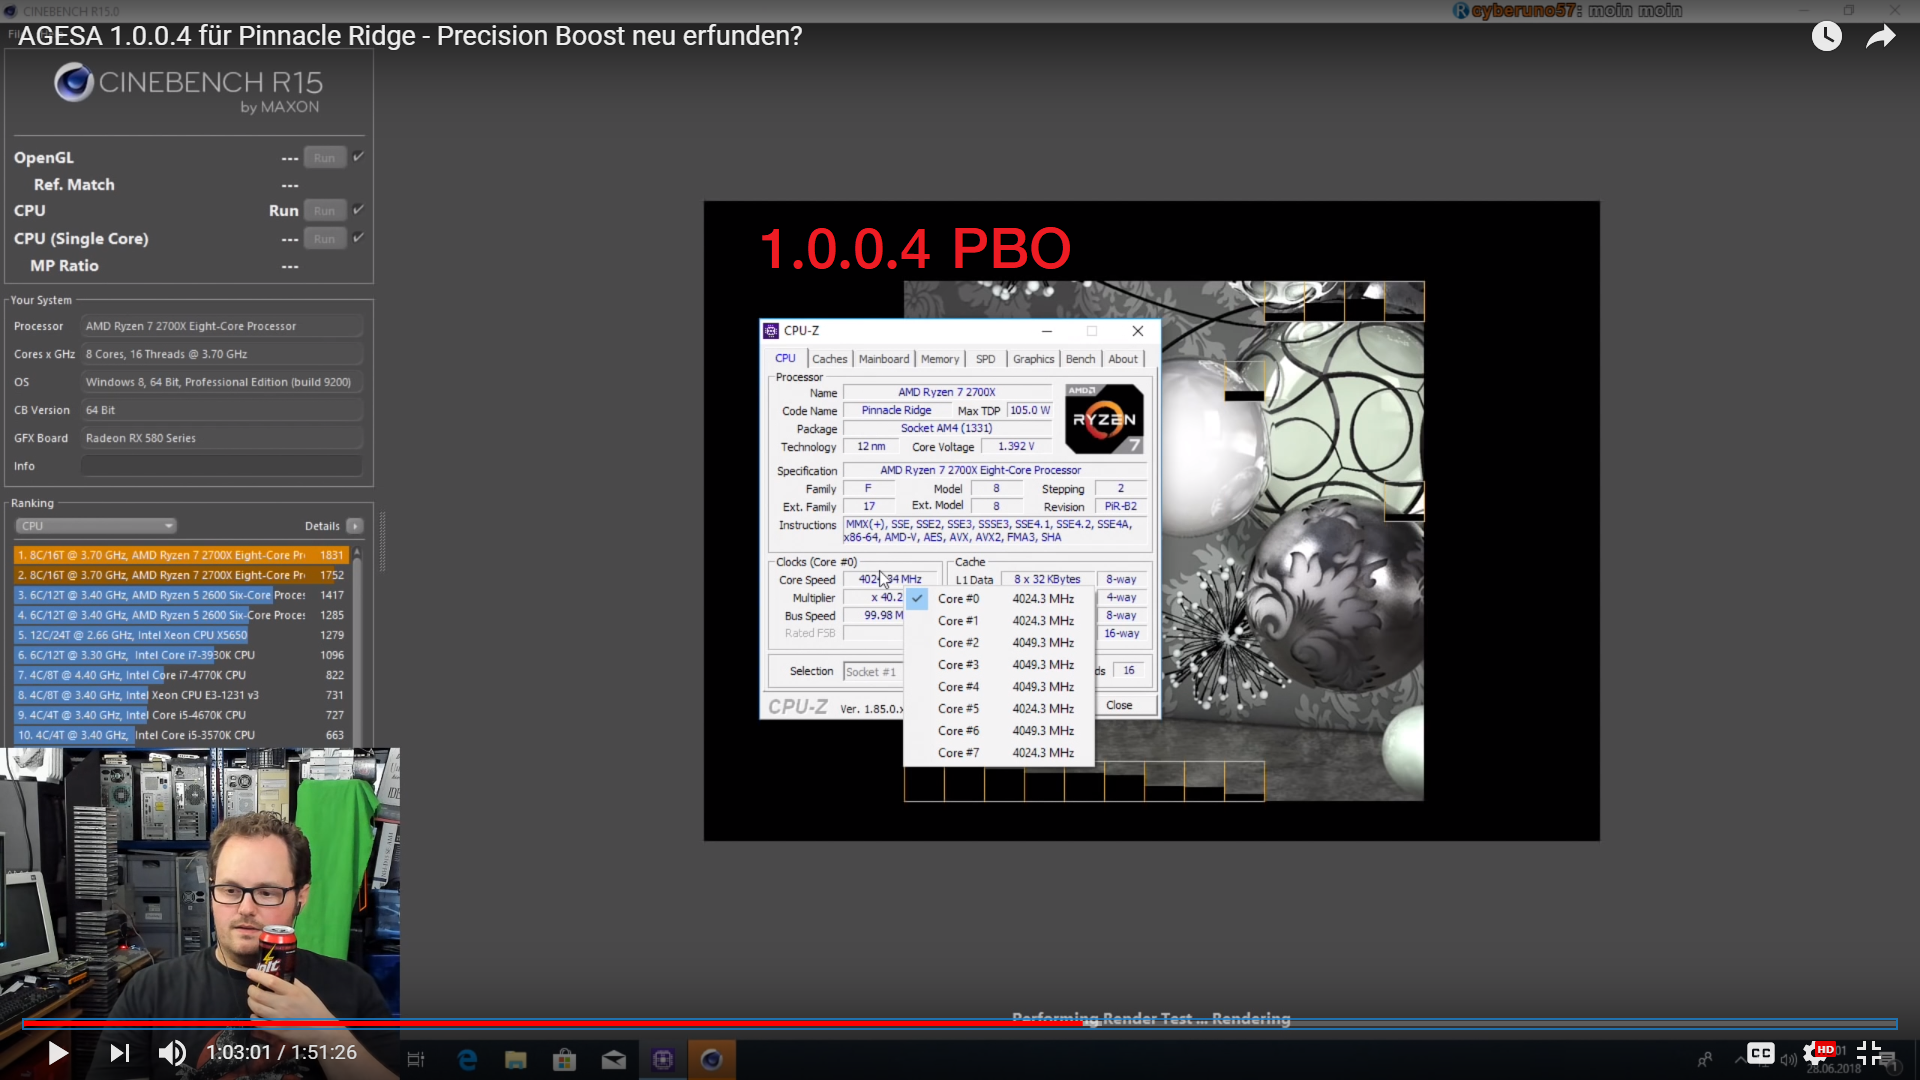Run the OpenGL benchmark in Cinebench
This screenshot has width=1920, height=1080.
coord(324,158)
